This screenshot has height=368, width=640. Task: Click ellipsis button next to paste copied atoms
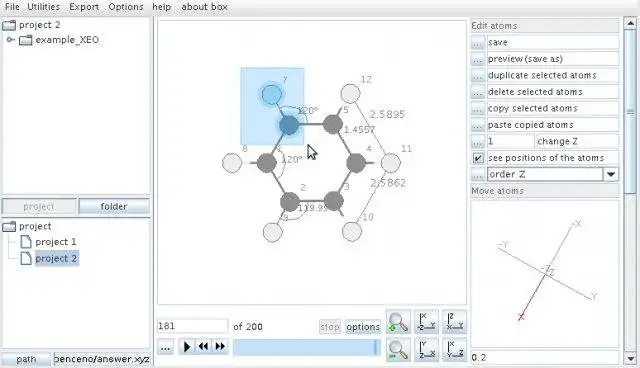coord(478,125)
